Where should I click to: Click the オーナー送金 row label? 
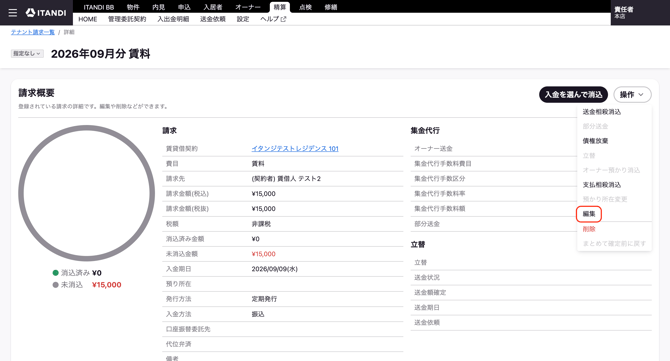(433, 149)
